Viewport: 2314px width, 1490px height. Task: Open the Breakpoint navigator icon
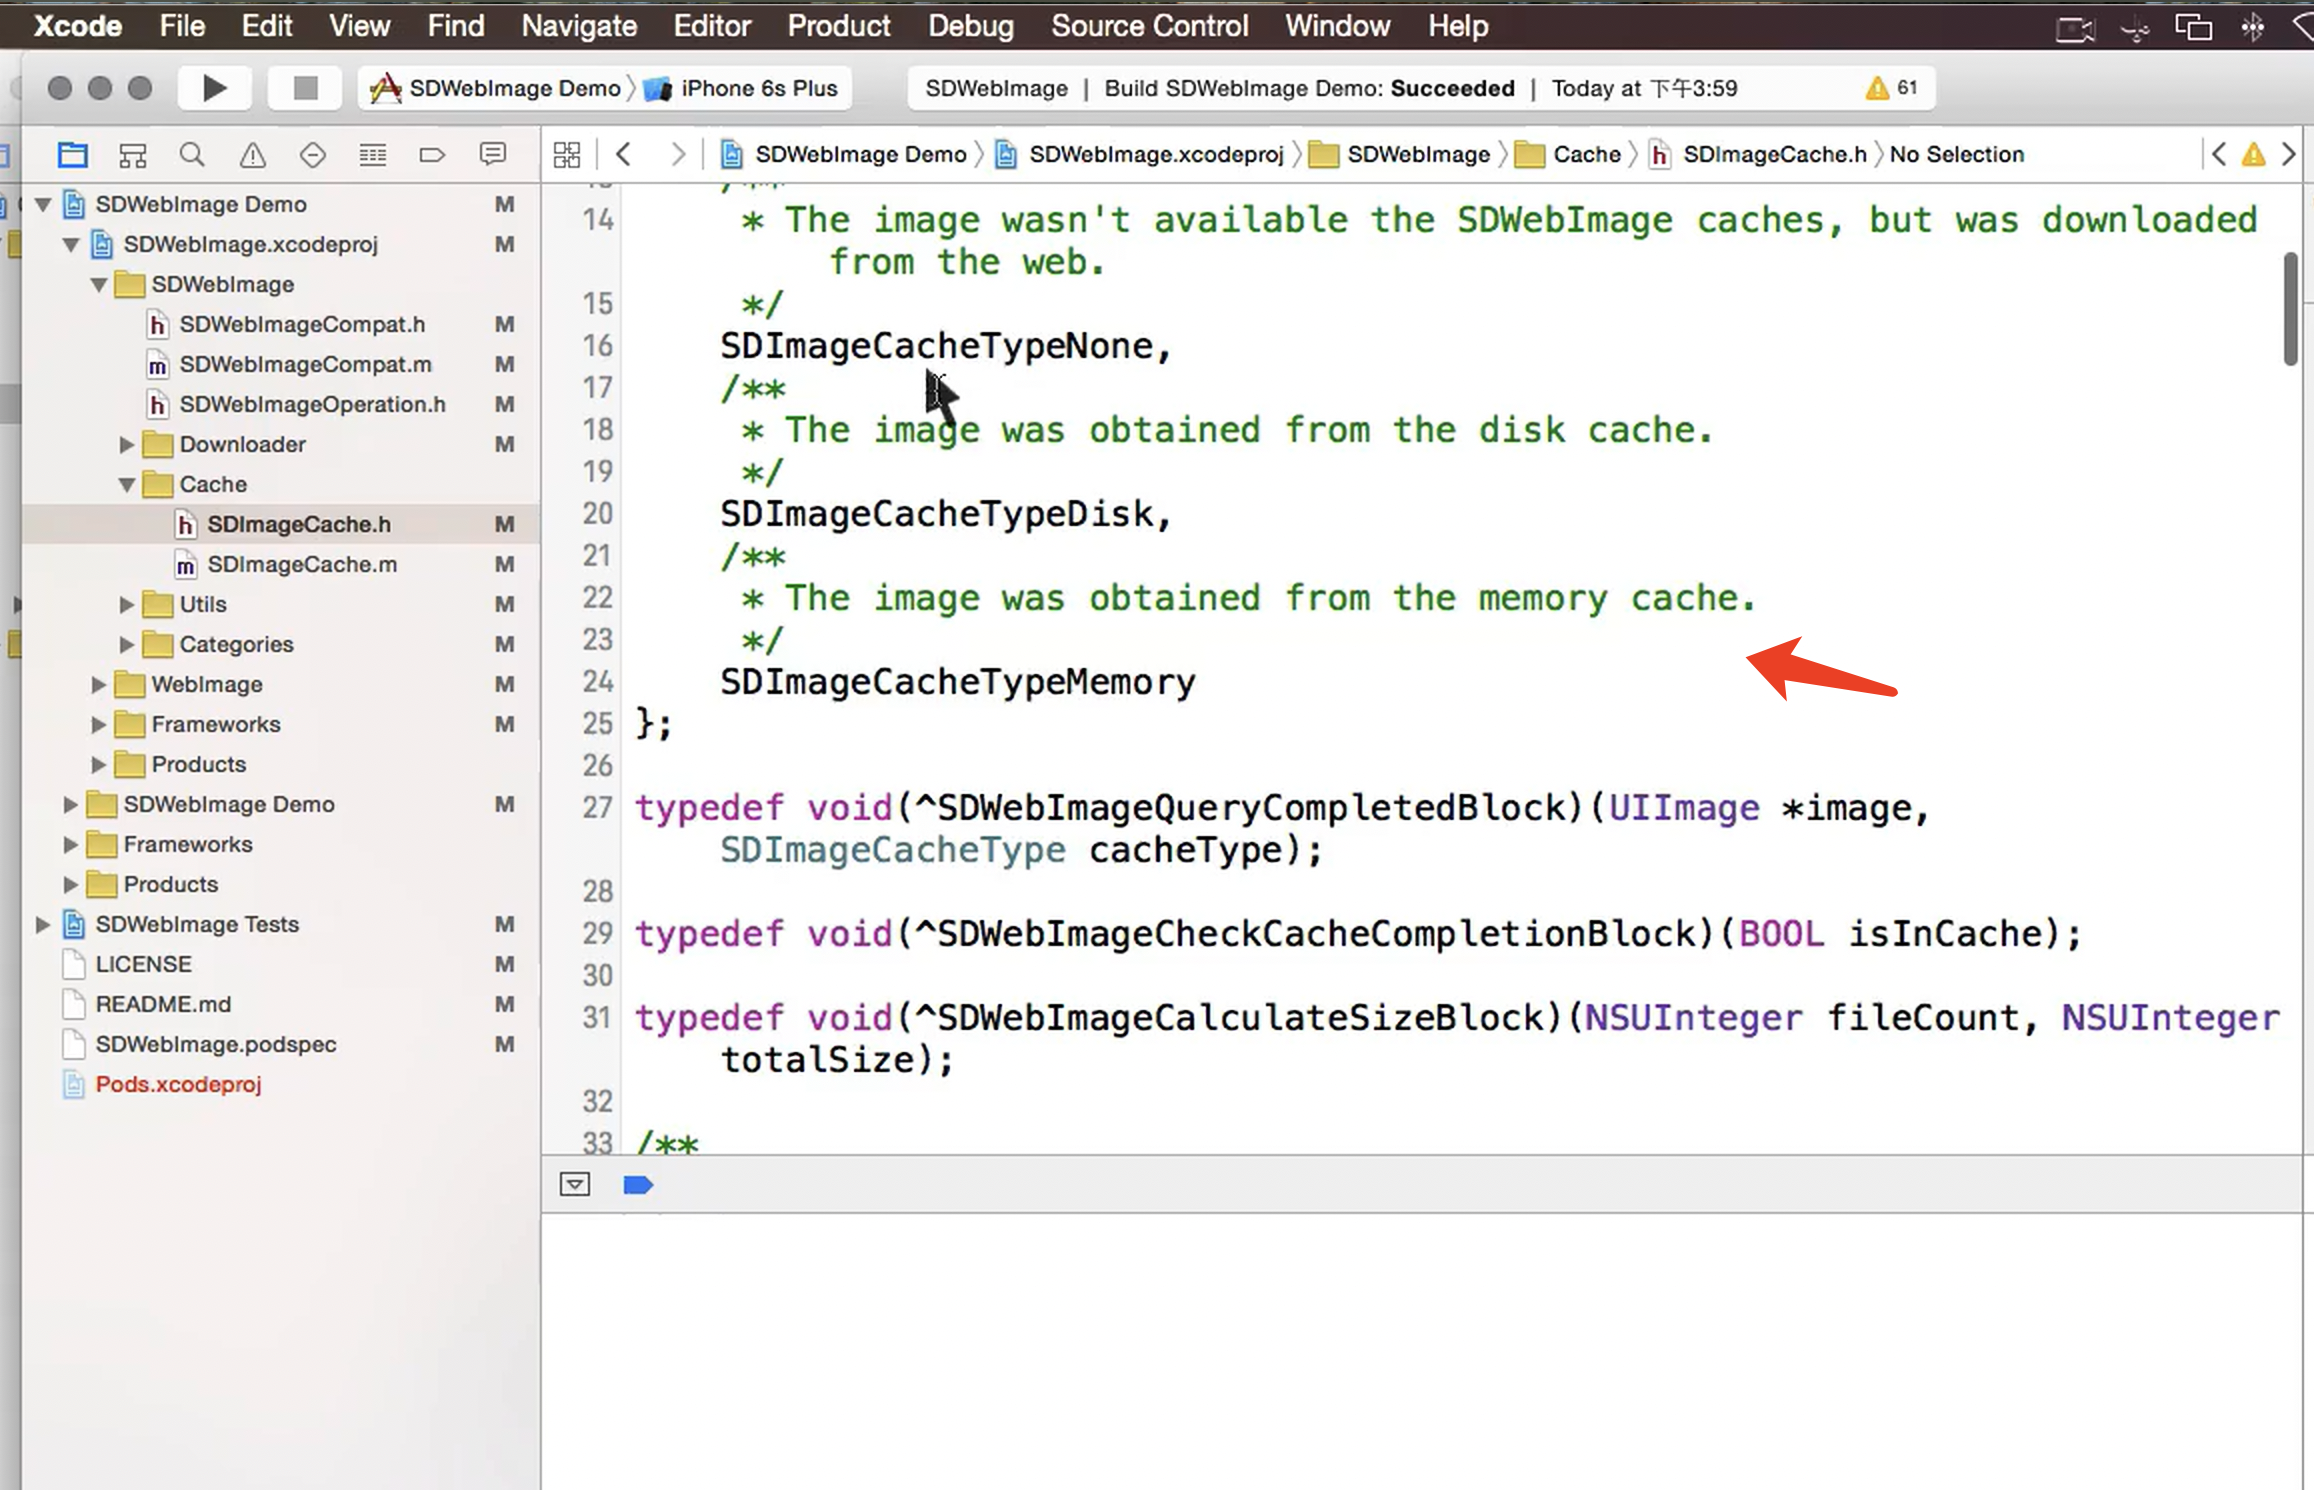pyautogui.click(x=432, y=155)
